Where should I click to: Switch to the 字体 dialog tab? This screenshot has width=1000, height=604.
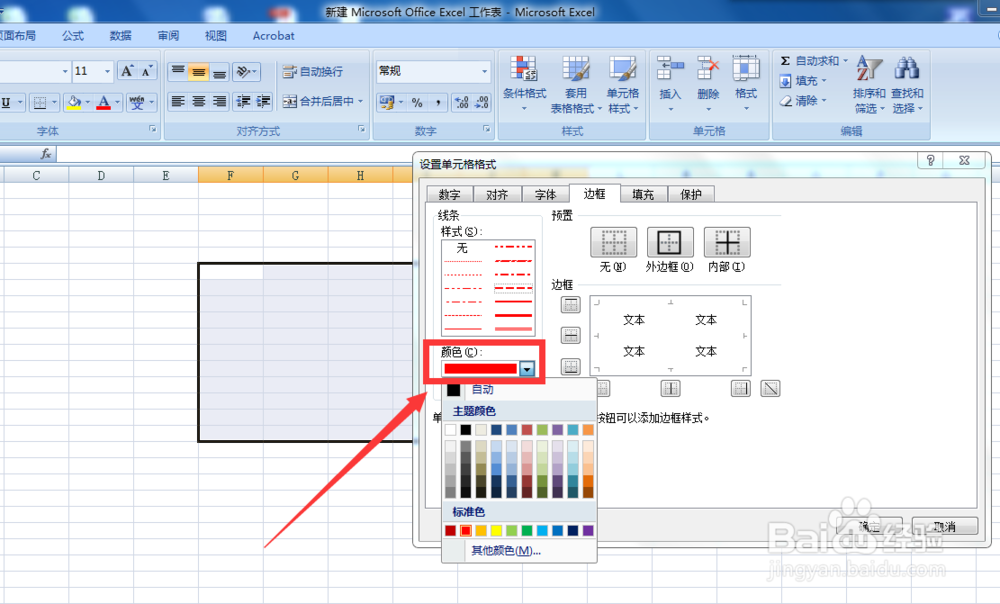545,195
